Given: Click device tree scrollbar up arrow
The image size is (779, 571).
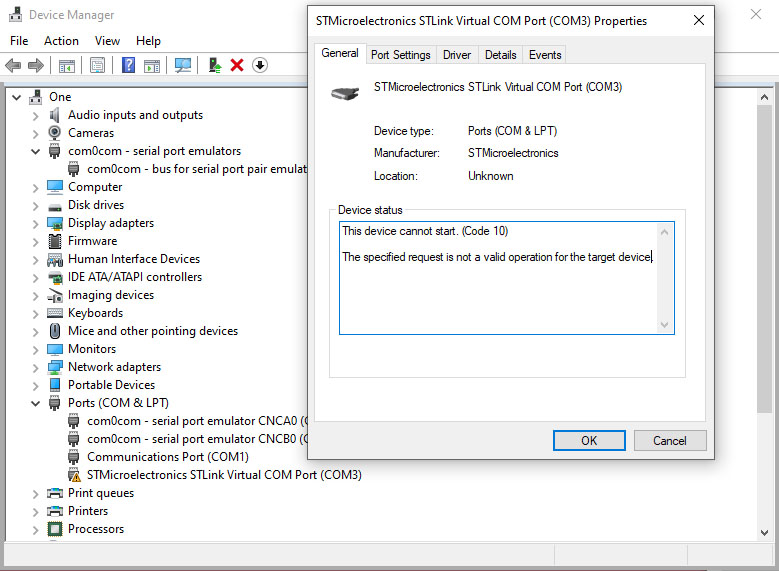Looking at the screenshot, I should (x=764, y=97).
